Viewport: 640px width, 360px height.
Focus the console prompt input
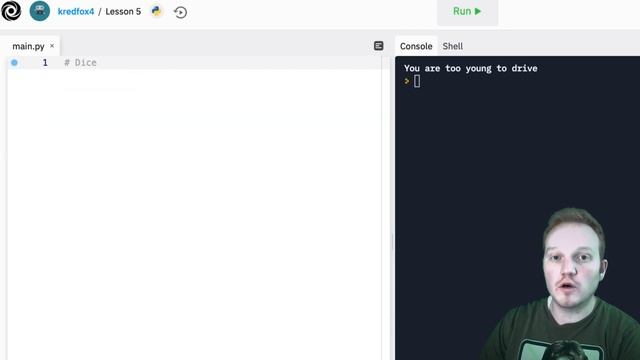coord(417,81)
